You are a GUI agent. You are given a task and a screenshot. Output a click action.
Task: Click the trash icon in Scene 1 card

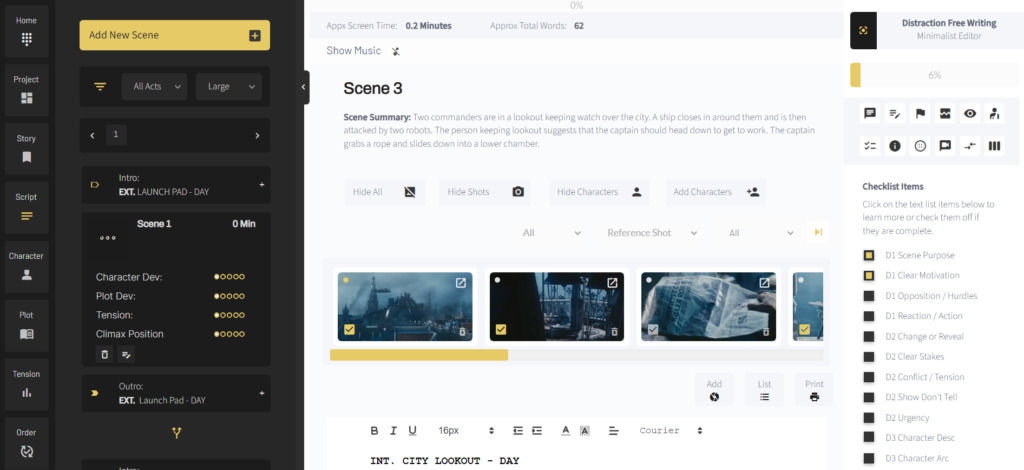point(104,354)
